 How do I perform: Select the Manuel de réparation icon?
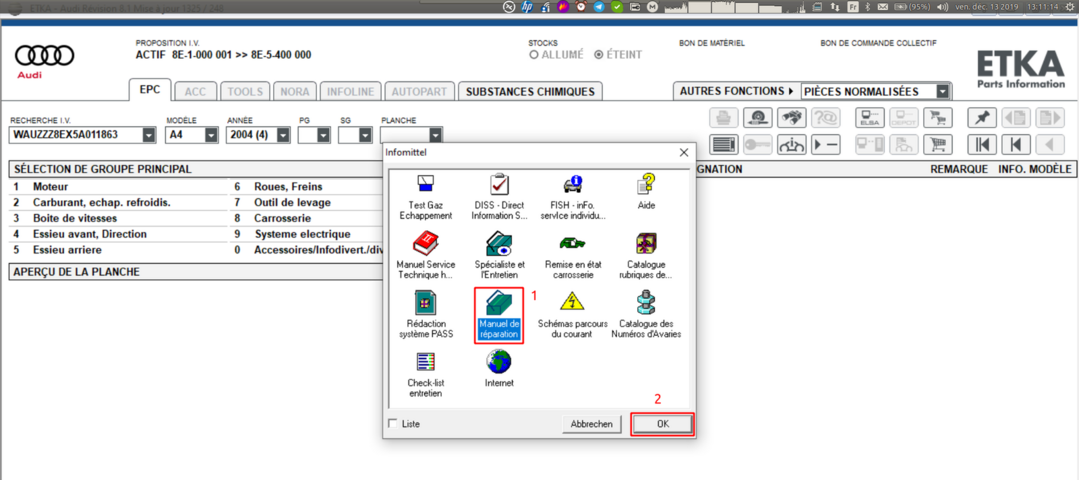[500, 316]
